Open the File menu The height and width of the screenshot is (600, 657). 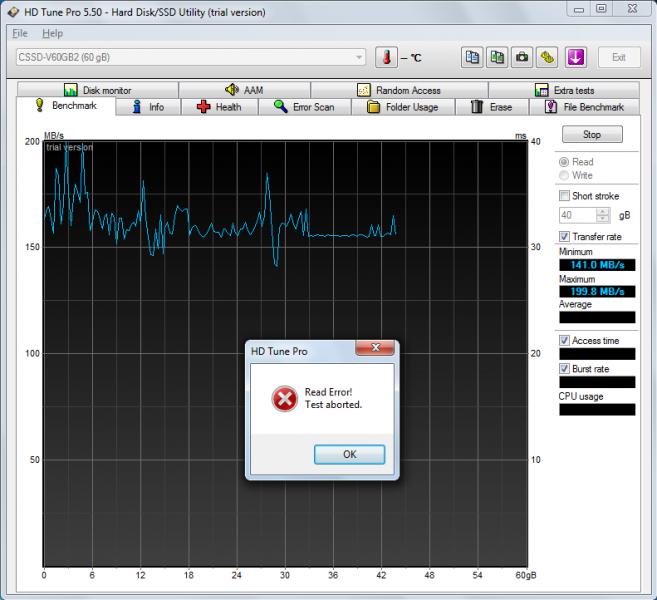(20, 33)
